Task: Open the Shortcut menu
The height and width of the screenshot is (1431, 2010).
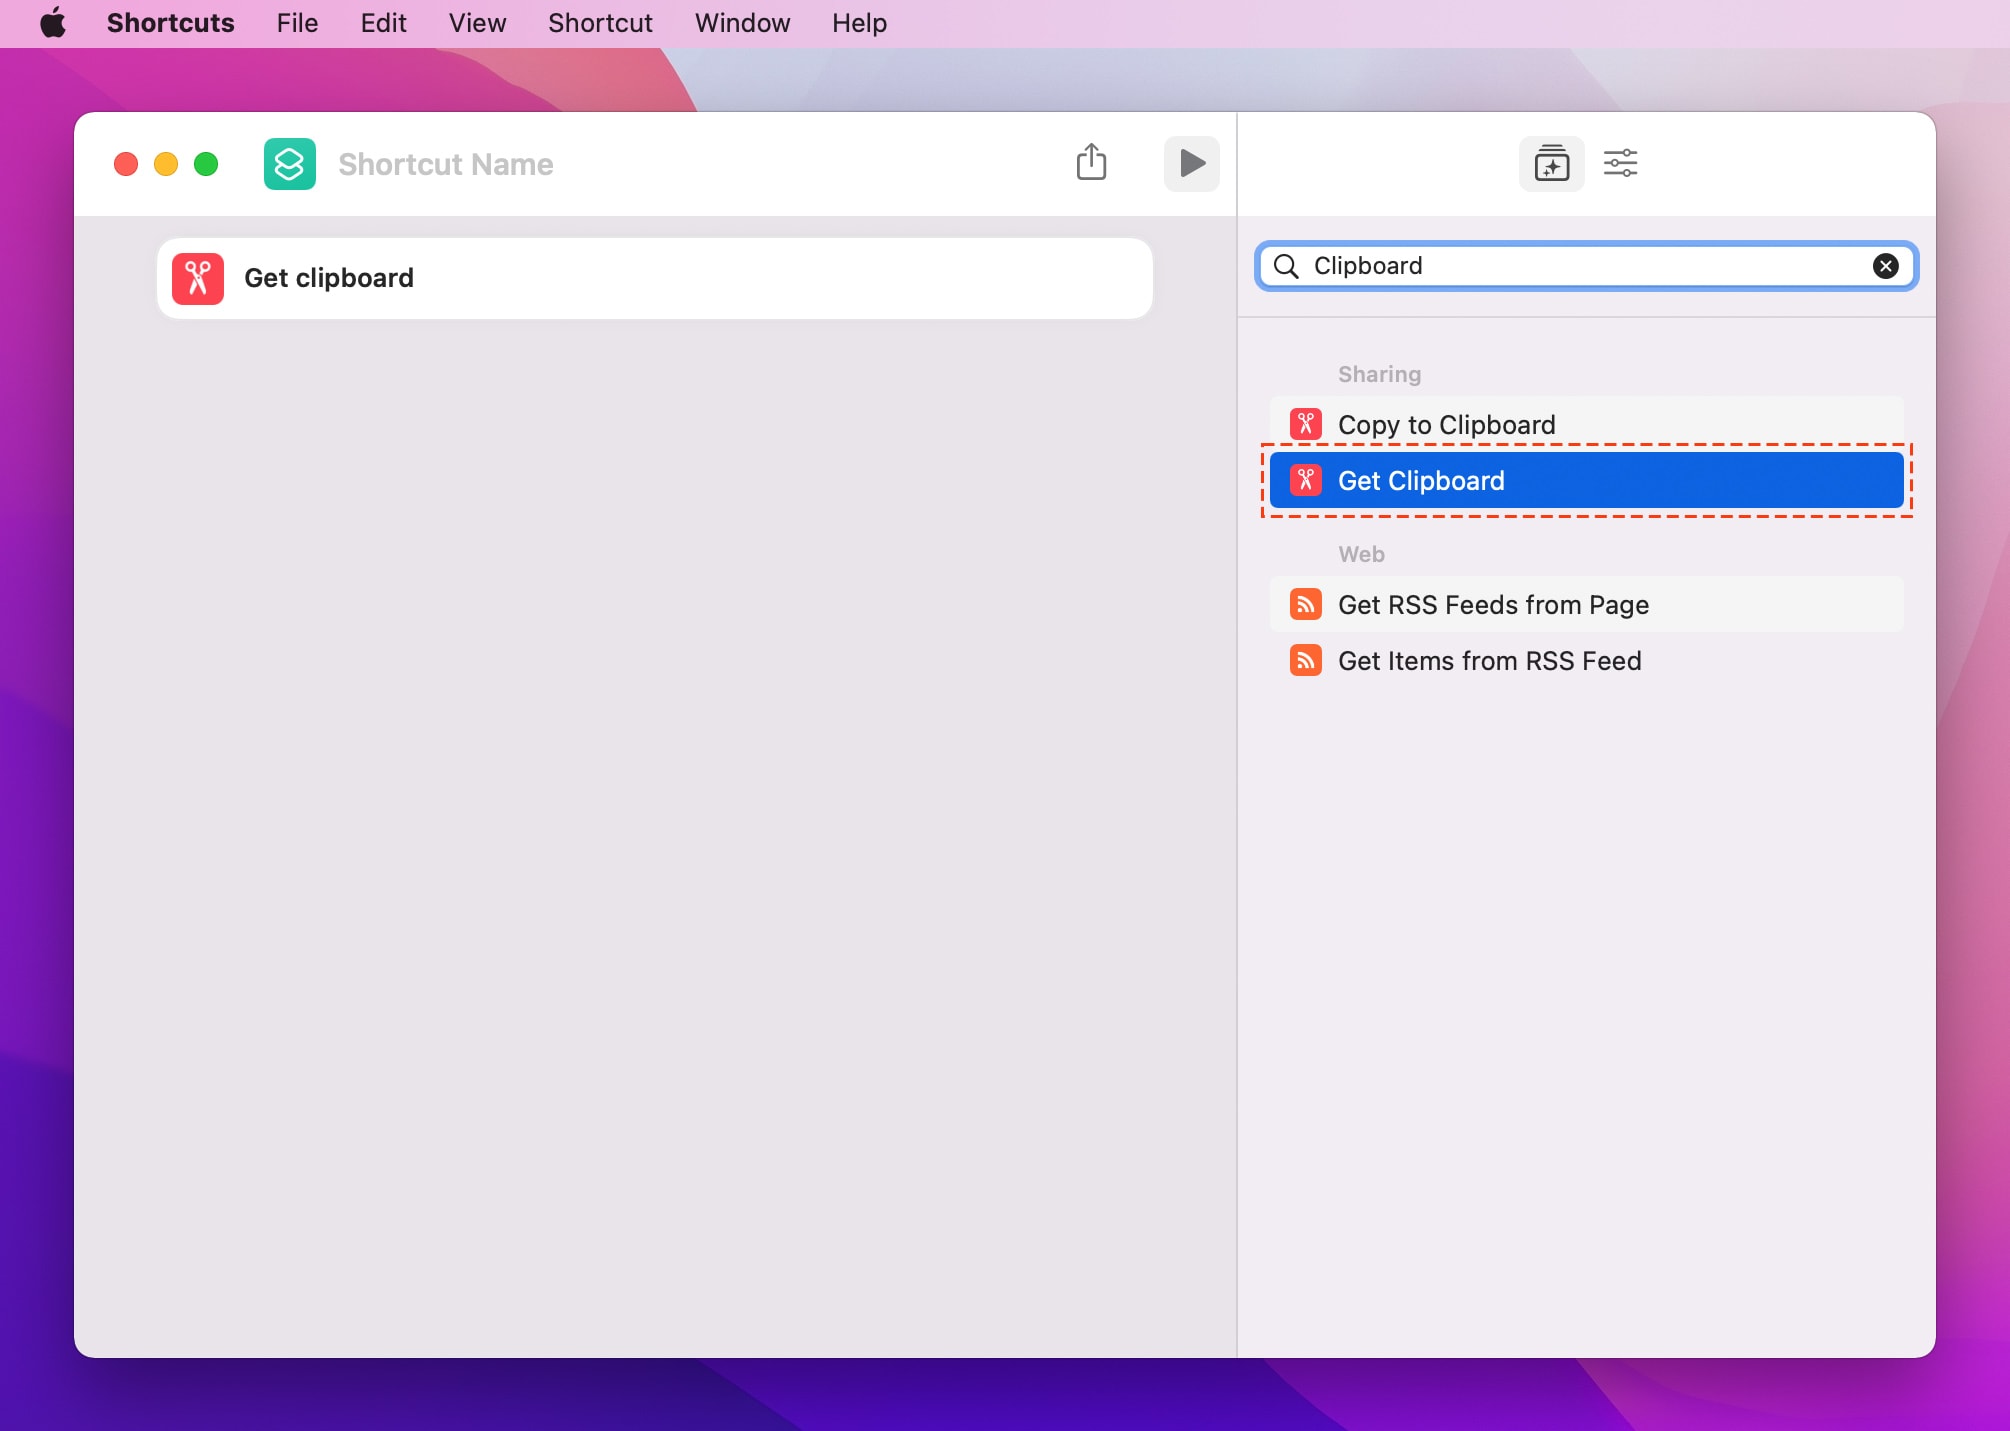Action: tap(599, 22)
